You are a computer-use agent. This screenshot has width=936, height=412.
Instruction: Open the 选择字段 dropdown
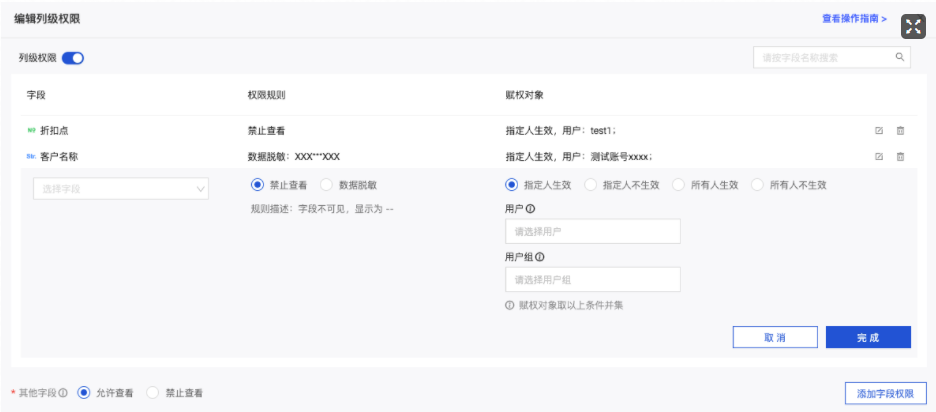(121, 189)
